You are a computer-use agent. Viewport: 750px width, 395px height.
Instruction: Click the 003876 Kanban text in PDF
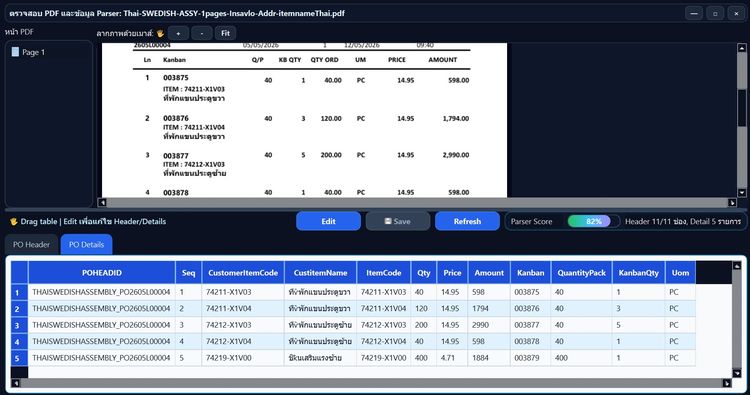[x=176, y=118]
